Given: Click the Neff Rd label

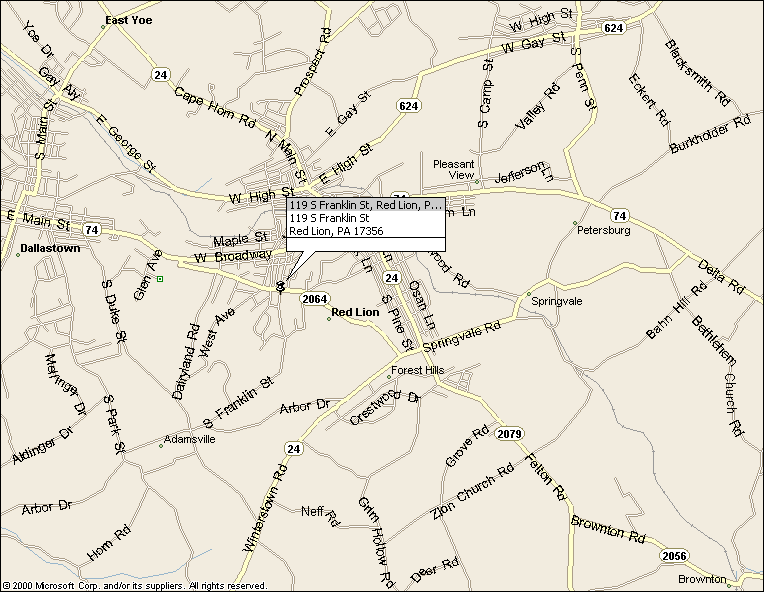Looking at the screenshot, I should pyautogui.click(x=320, y=515).
